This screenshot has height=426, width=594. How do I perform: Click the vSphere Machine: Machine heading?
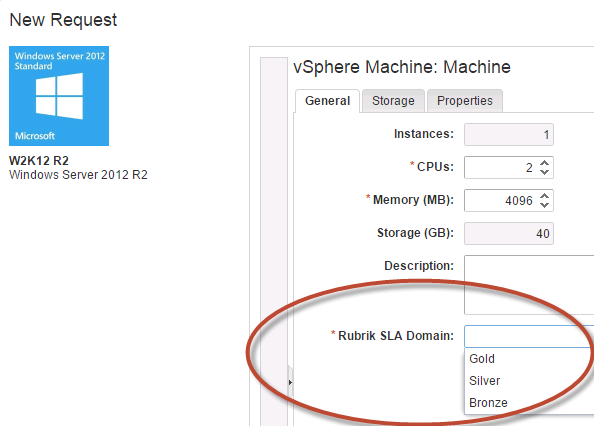pyautogui.click(x=402, y=67)
